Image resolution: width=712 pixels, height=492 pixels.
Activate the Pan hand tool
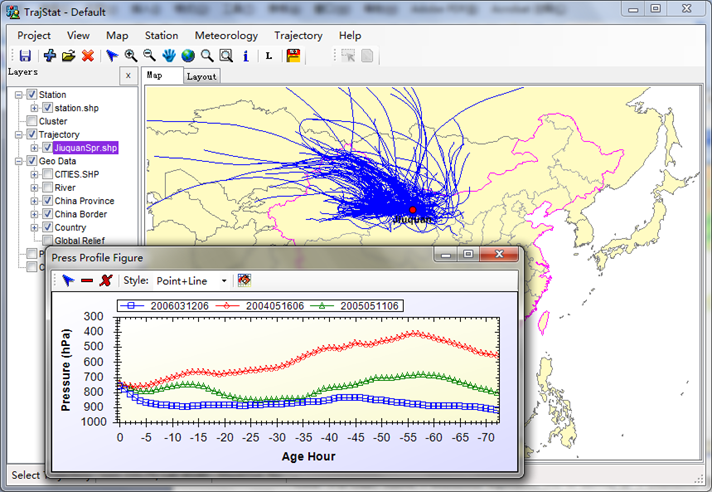tap(169, 56)
